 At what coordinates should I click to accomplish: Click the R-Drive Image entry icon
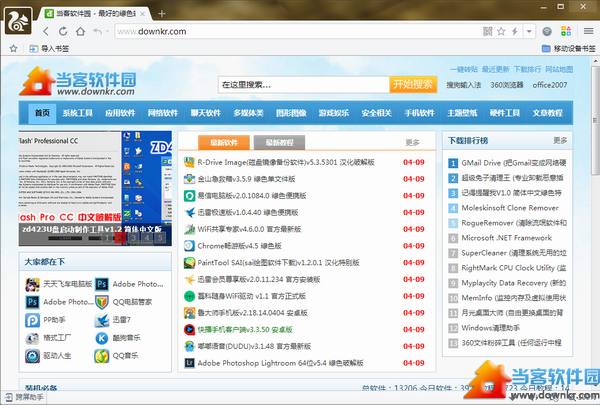click(189, 162)
